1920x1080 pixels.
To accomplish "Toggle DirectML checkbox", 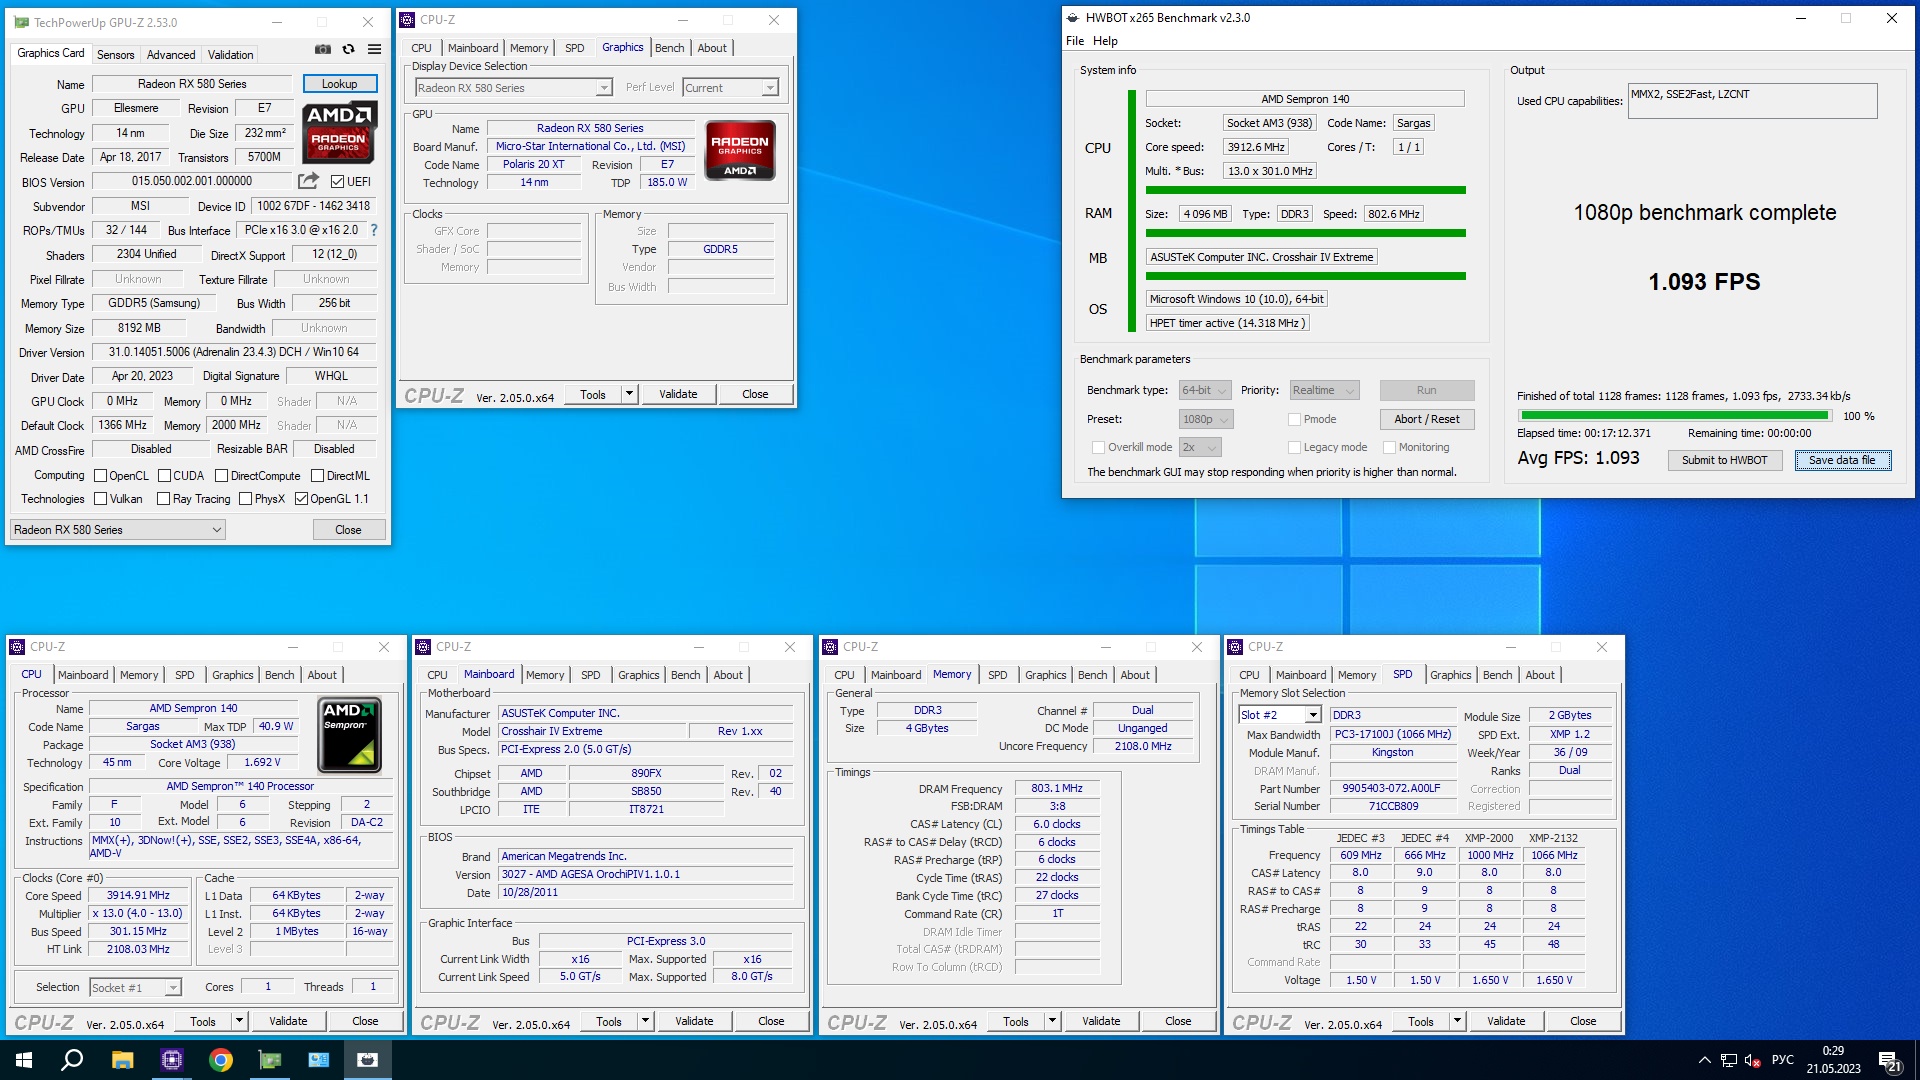I will click(x=317, y=476).
